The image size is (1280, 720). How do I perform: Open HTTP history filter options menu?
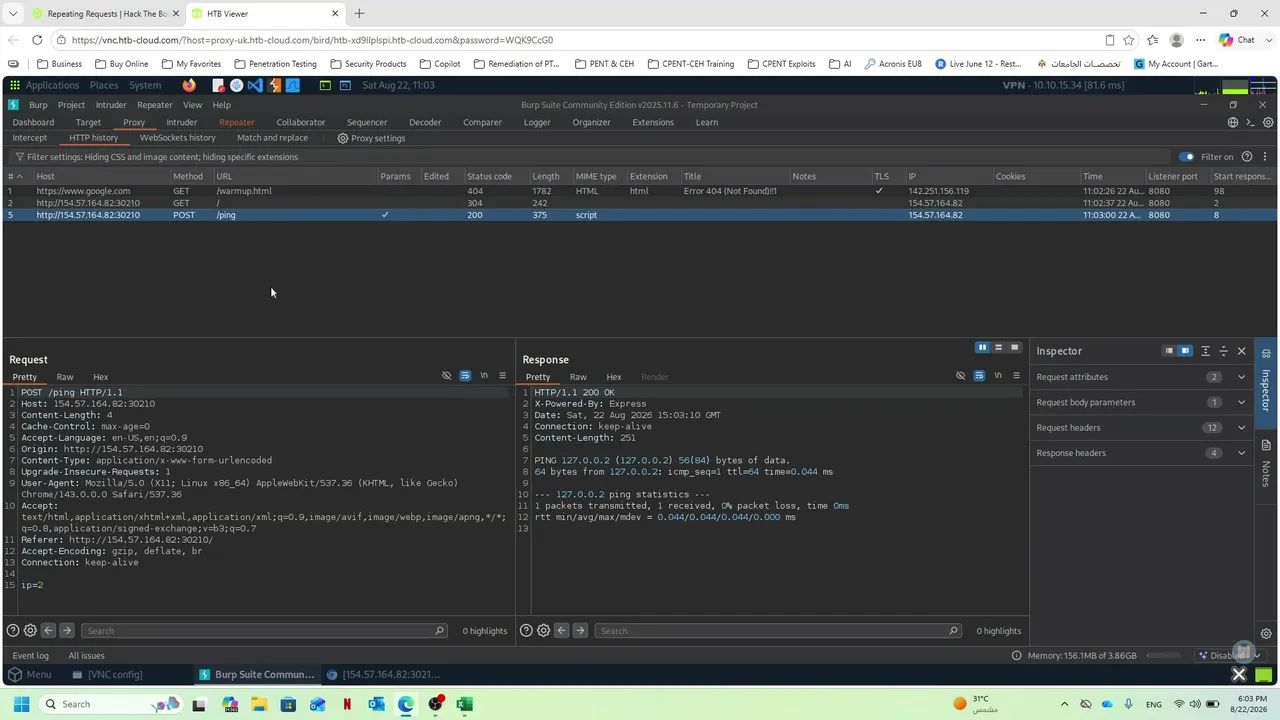point(1265,157)
